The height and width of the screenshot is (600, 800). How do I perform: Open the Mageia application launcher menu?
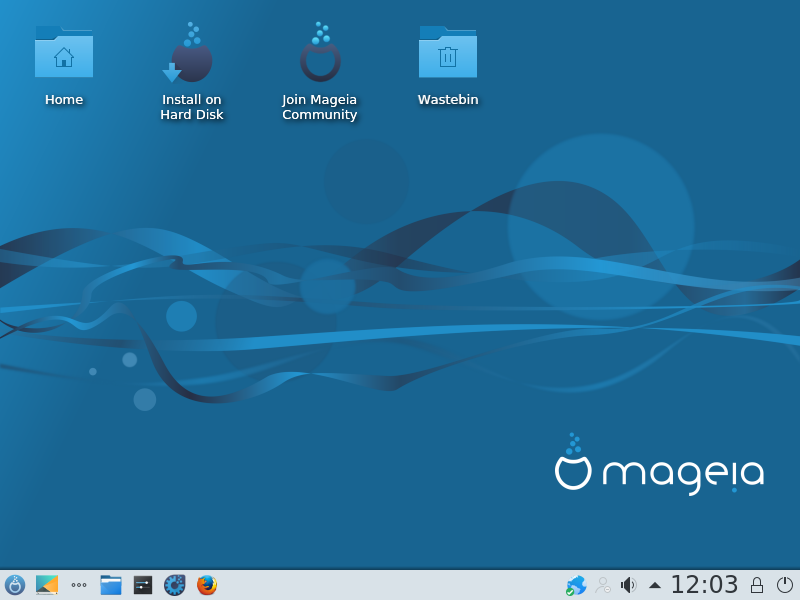14,585
